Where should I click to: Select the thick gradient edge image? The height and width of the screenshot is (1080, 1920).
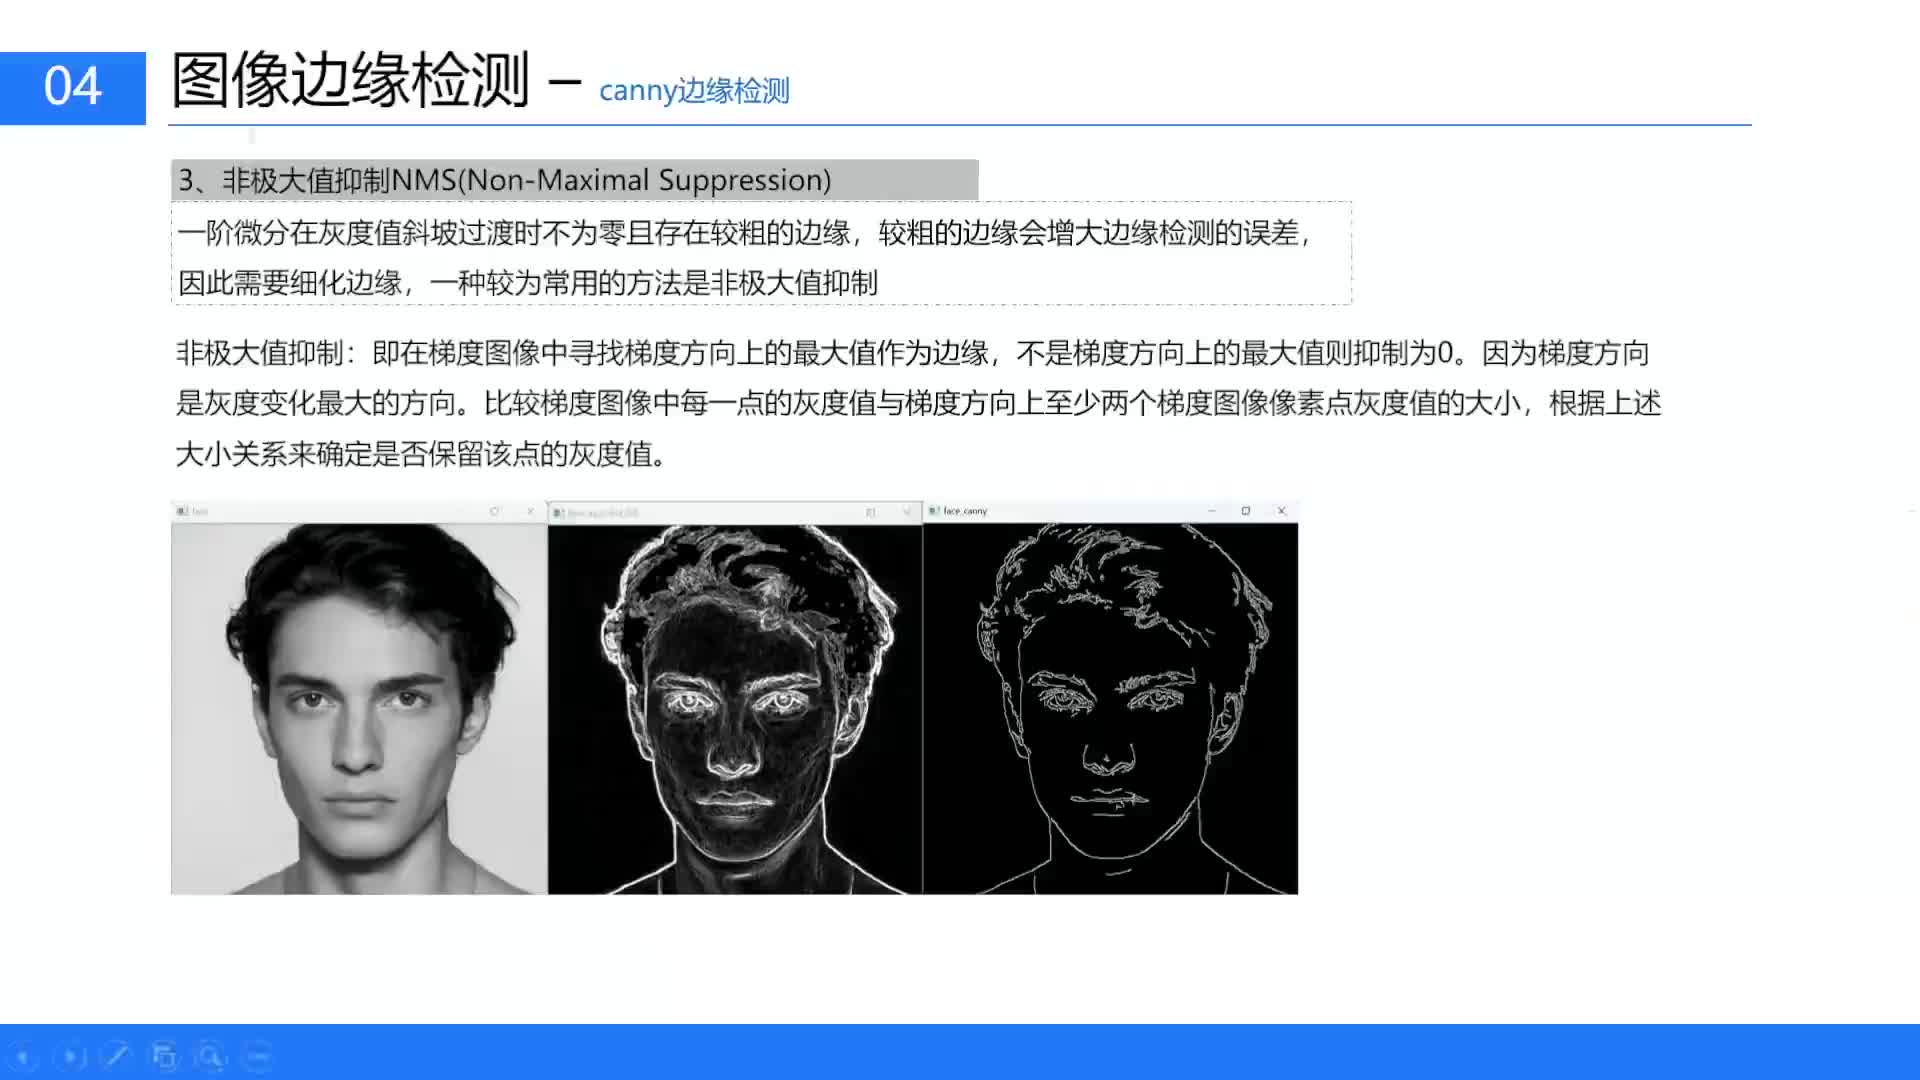(735, 708)
